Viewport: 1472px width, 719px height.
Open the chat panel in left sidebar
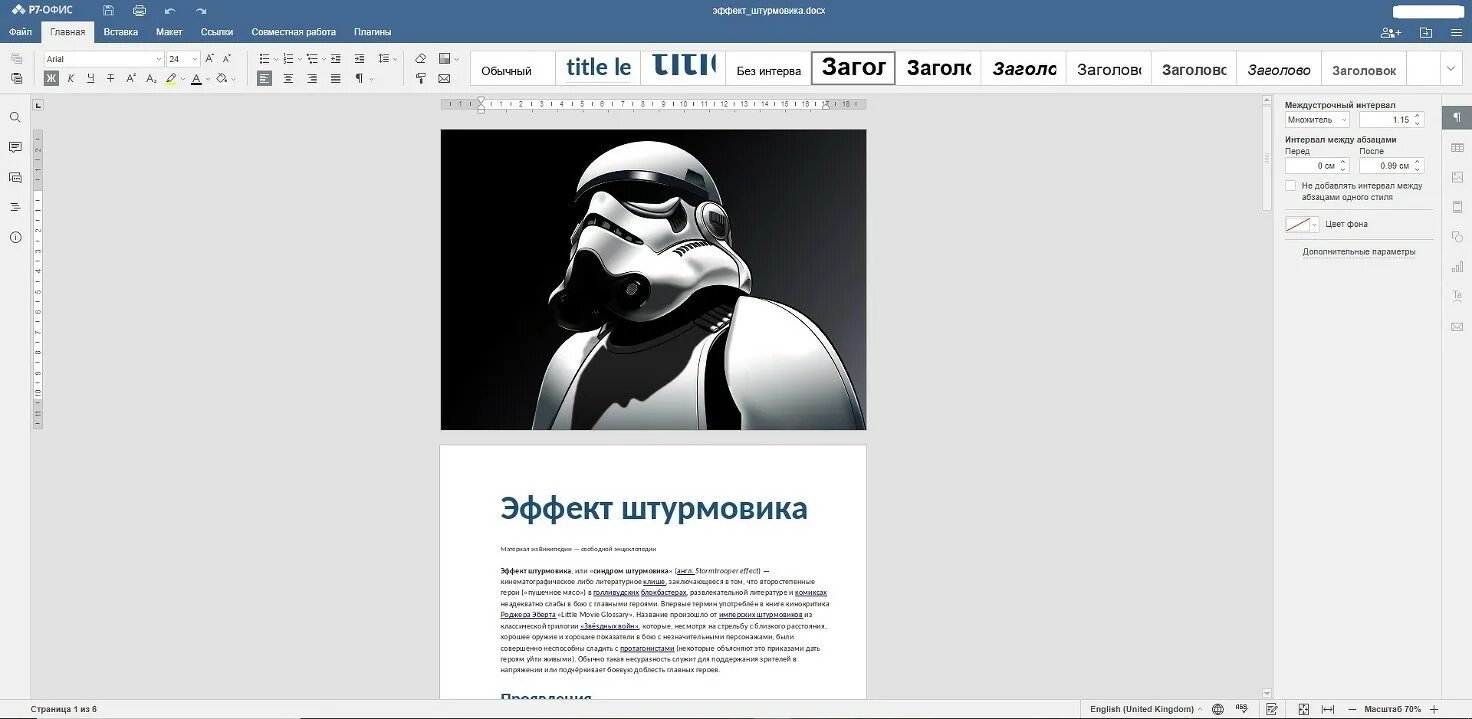(15, 177)
